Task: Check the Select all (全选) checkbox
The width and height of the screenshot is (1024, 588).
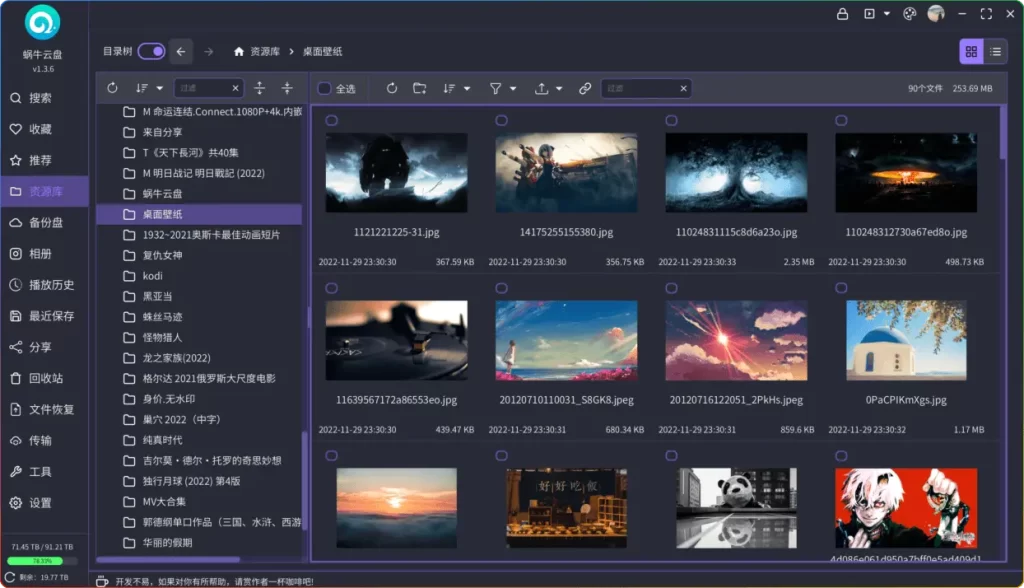Action: (x=325, y=88)
